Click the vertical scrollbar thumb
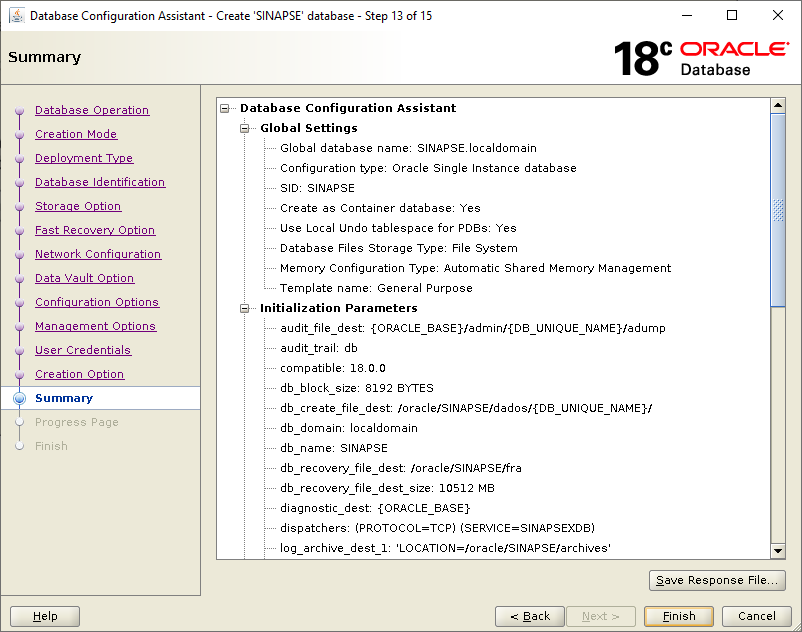 tap(778, 210)
